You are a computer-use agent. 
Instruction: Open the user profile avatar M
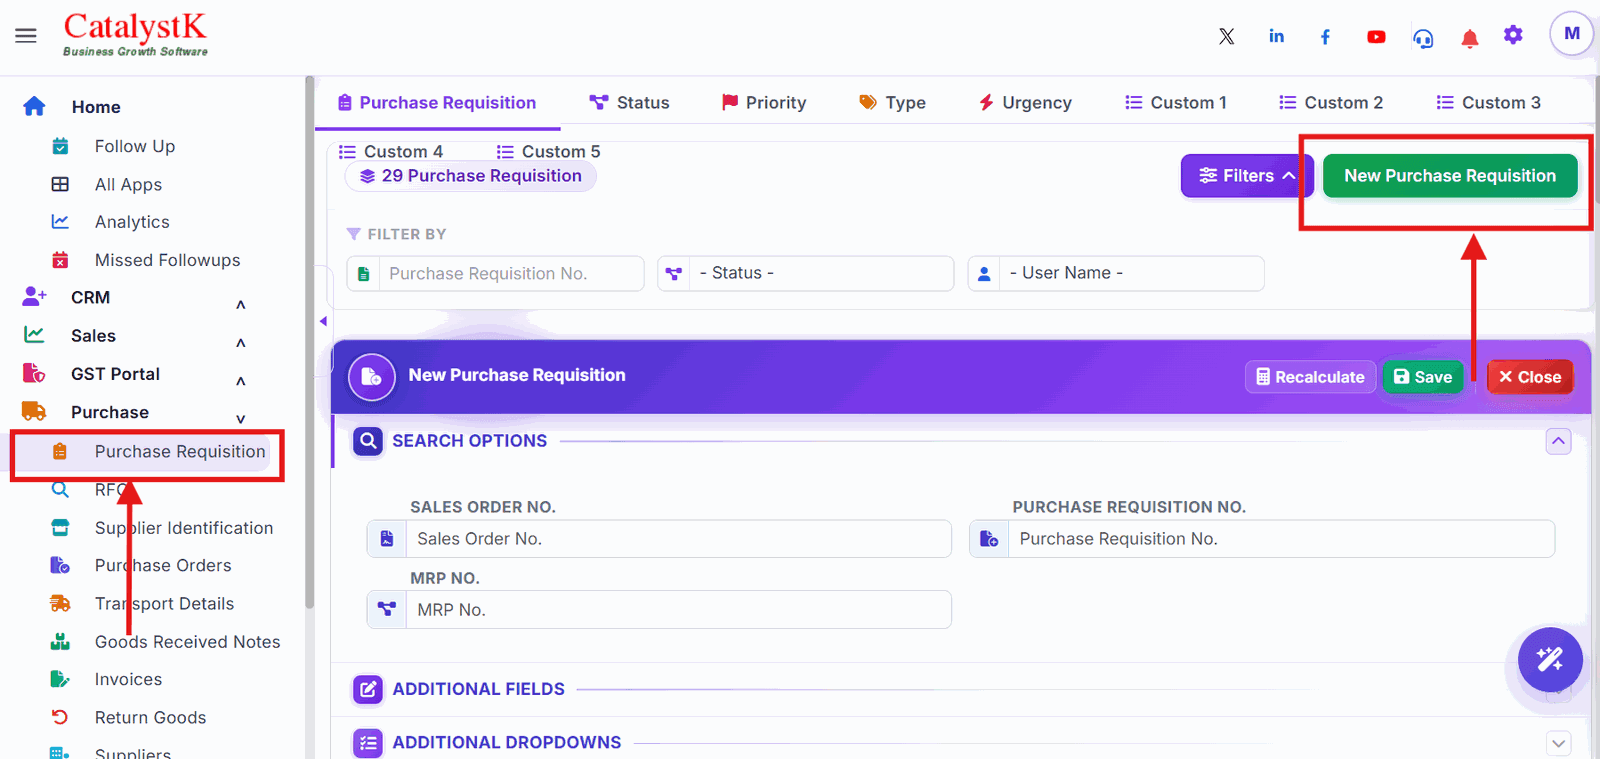point(1571,34)
